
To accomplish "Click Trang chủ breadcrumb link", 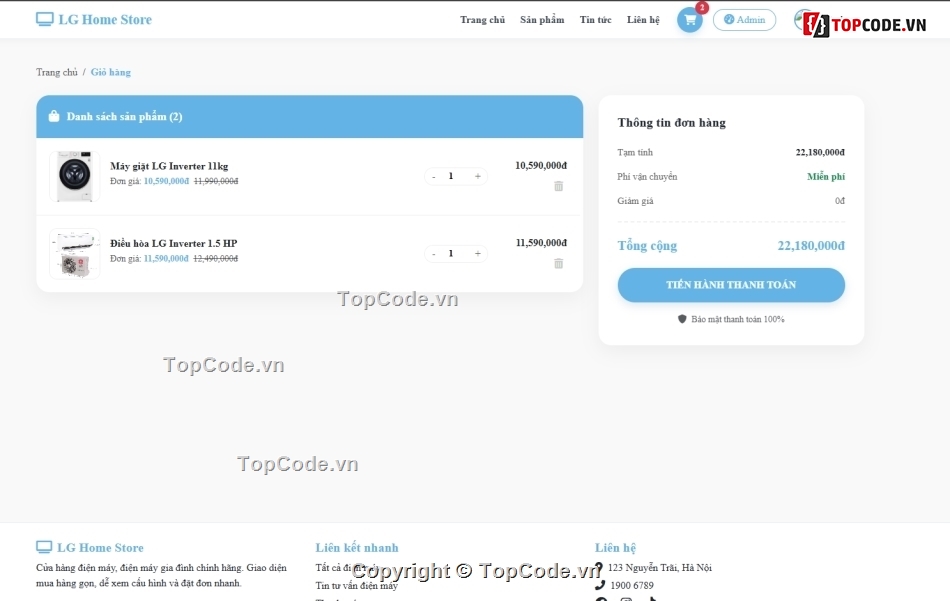I will tap(57, 72).
